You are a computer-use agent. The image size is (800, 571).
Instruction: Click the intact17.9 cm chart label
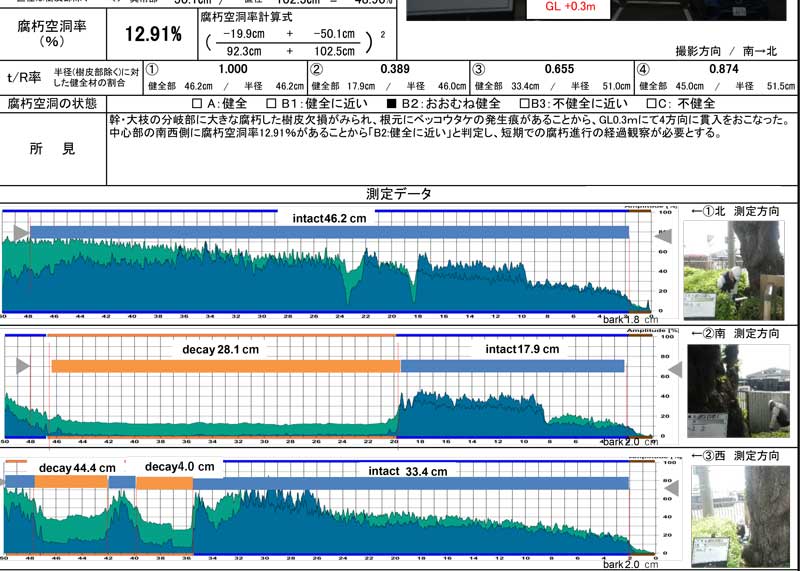pos(522,349)
